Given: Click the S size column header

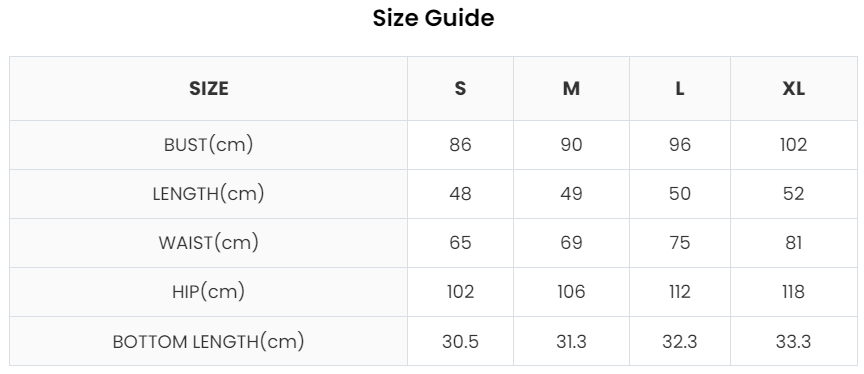Looking at the screenshot, I should (x=460, y=89).
